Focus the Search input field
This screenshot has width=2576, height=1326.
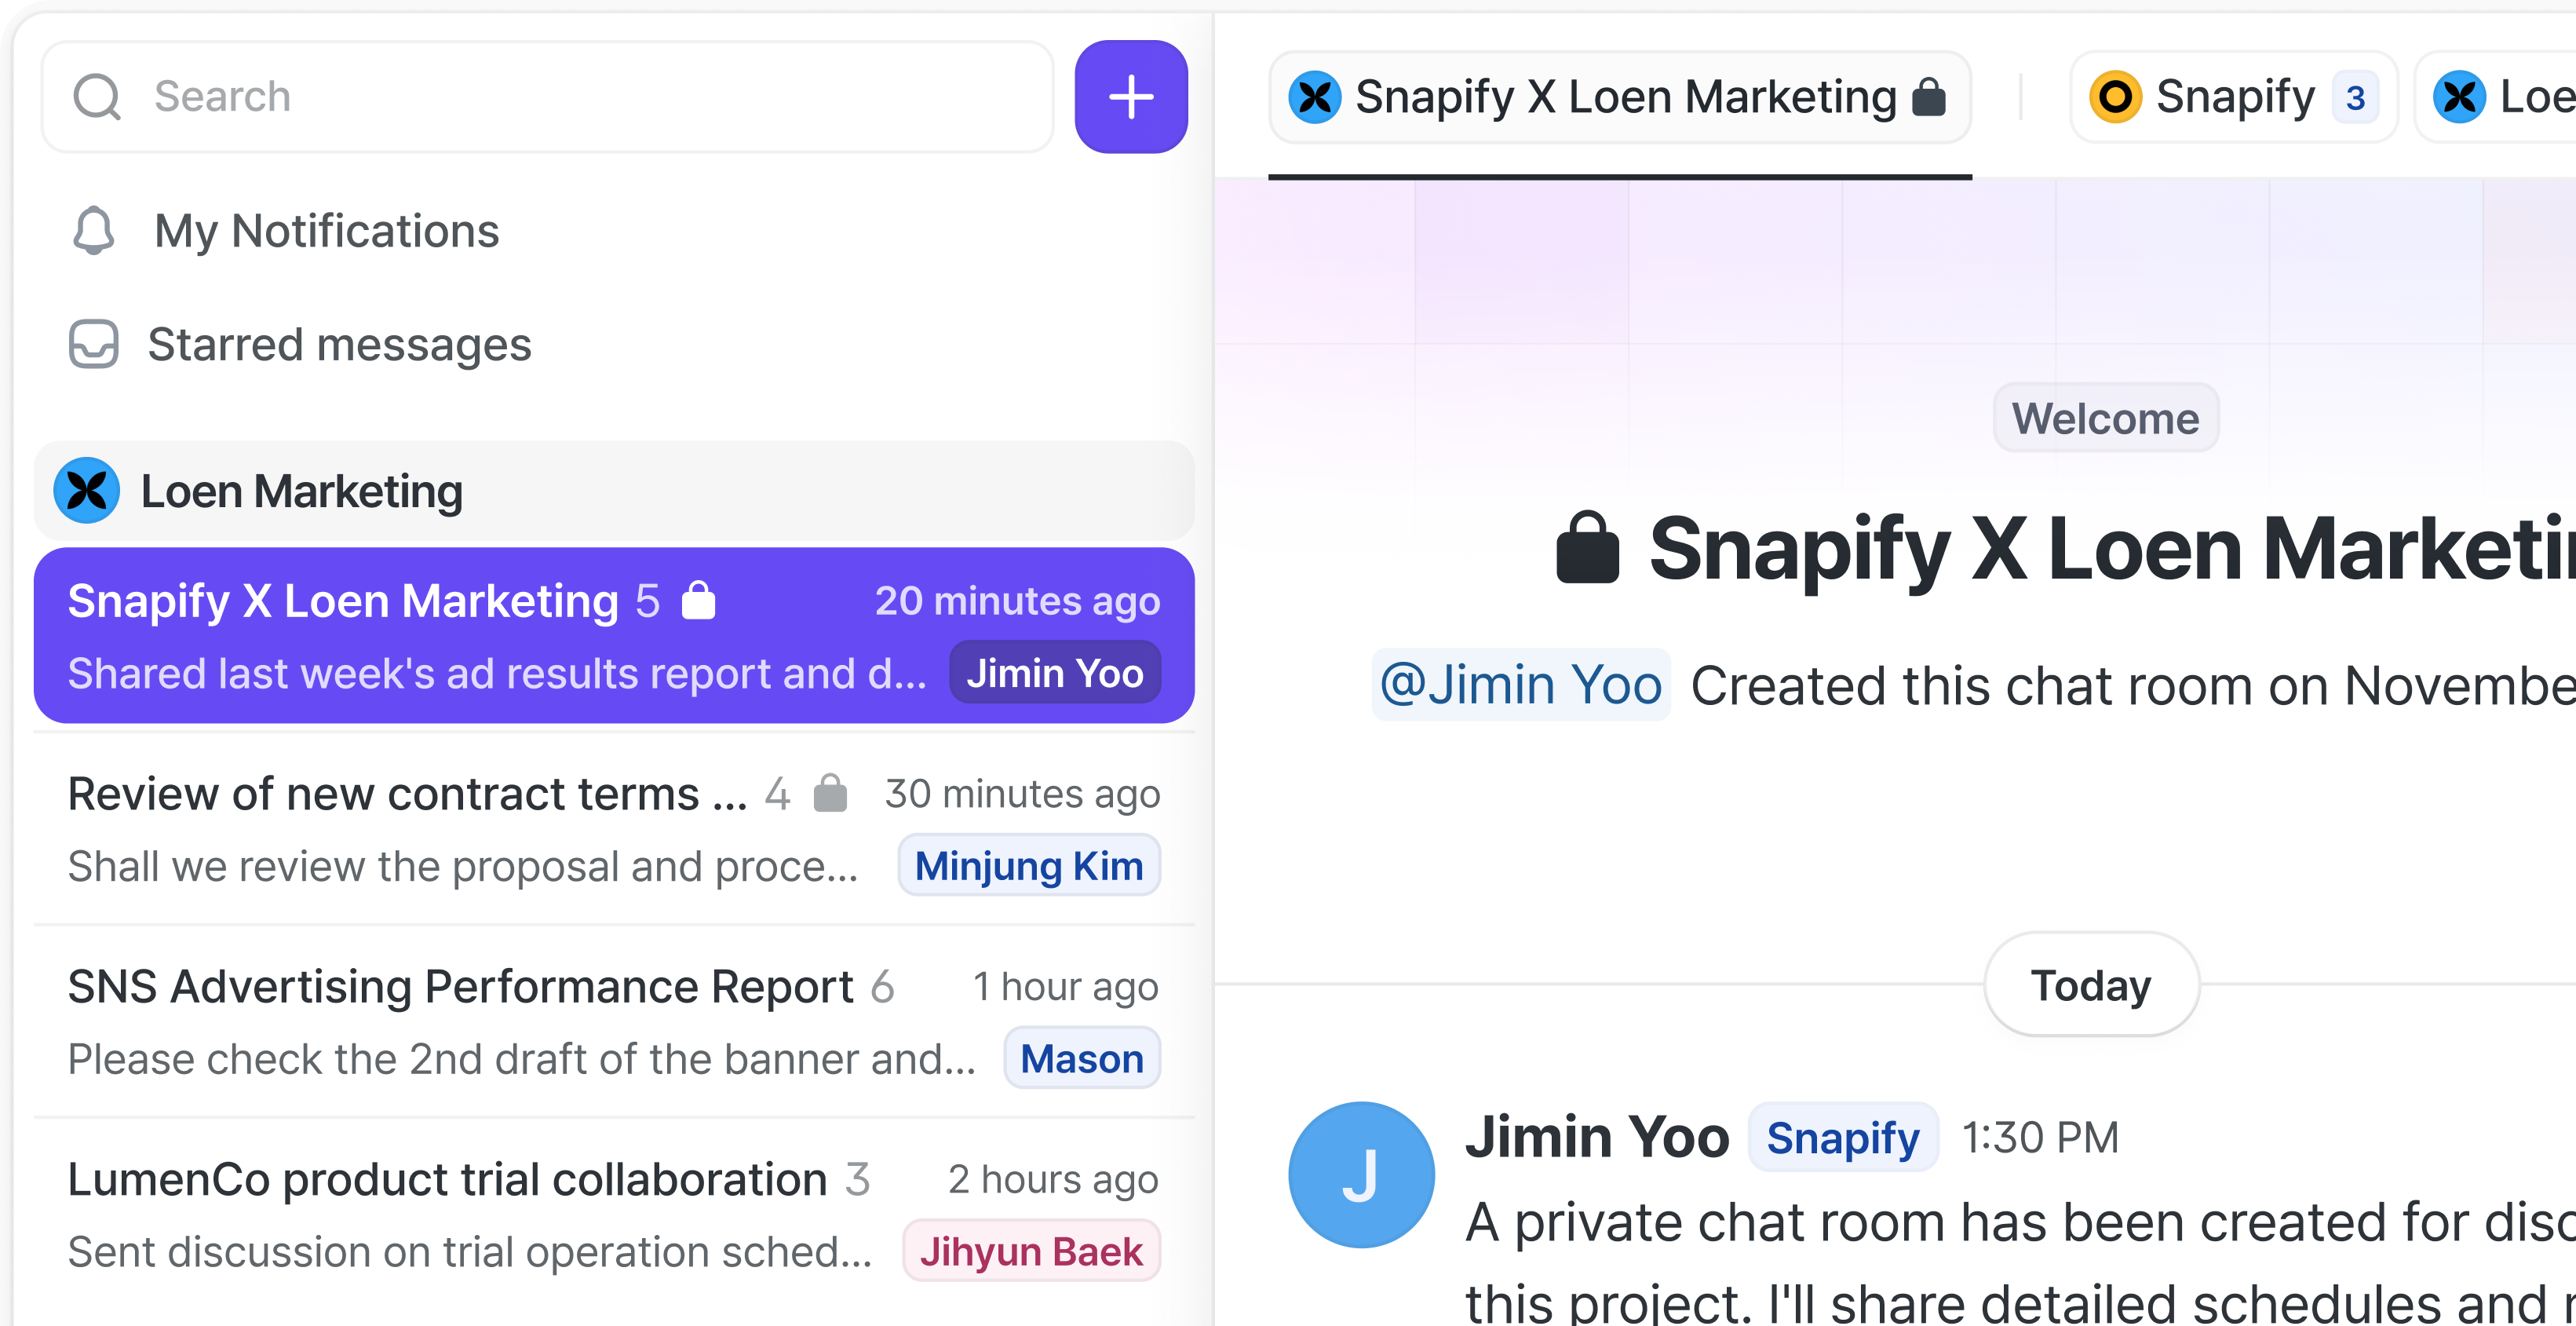tap(548, 97)
